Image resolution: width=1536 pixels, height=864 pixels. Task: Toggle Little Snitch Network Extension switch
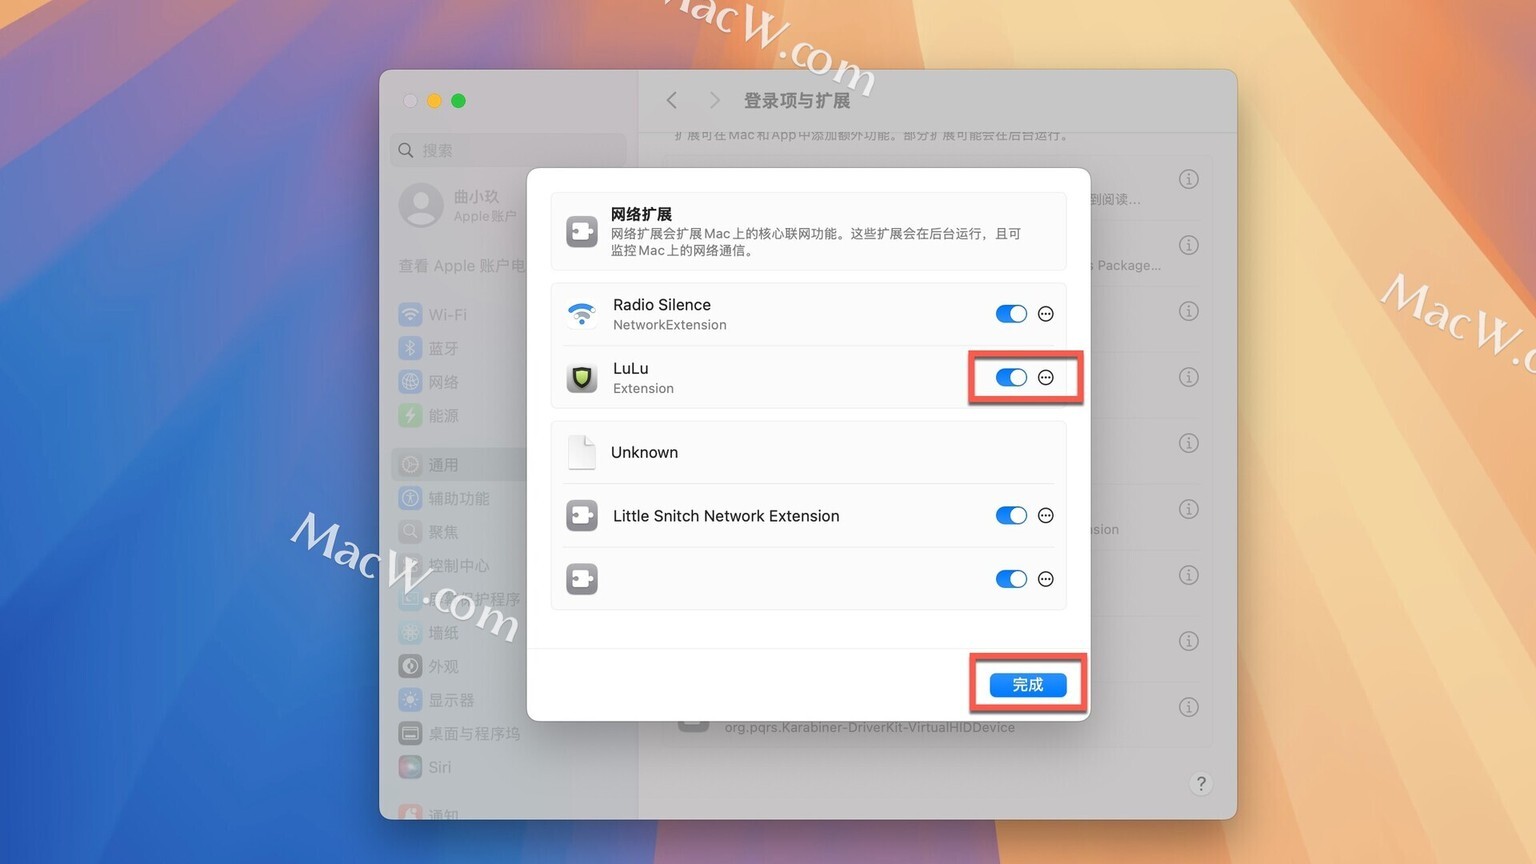tap(1011, 516)
